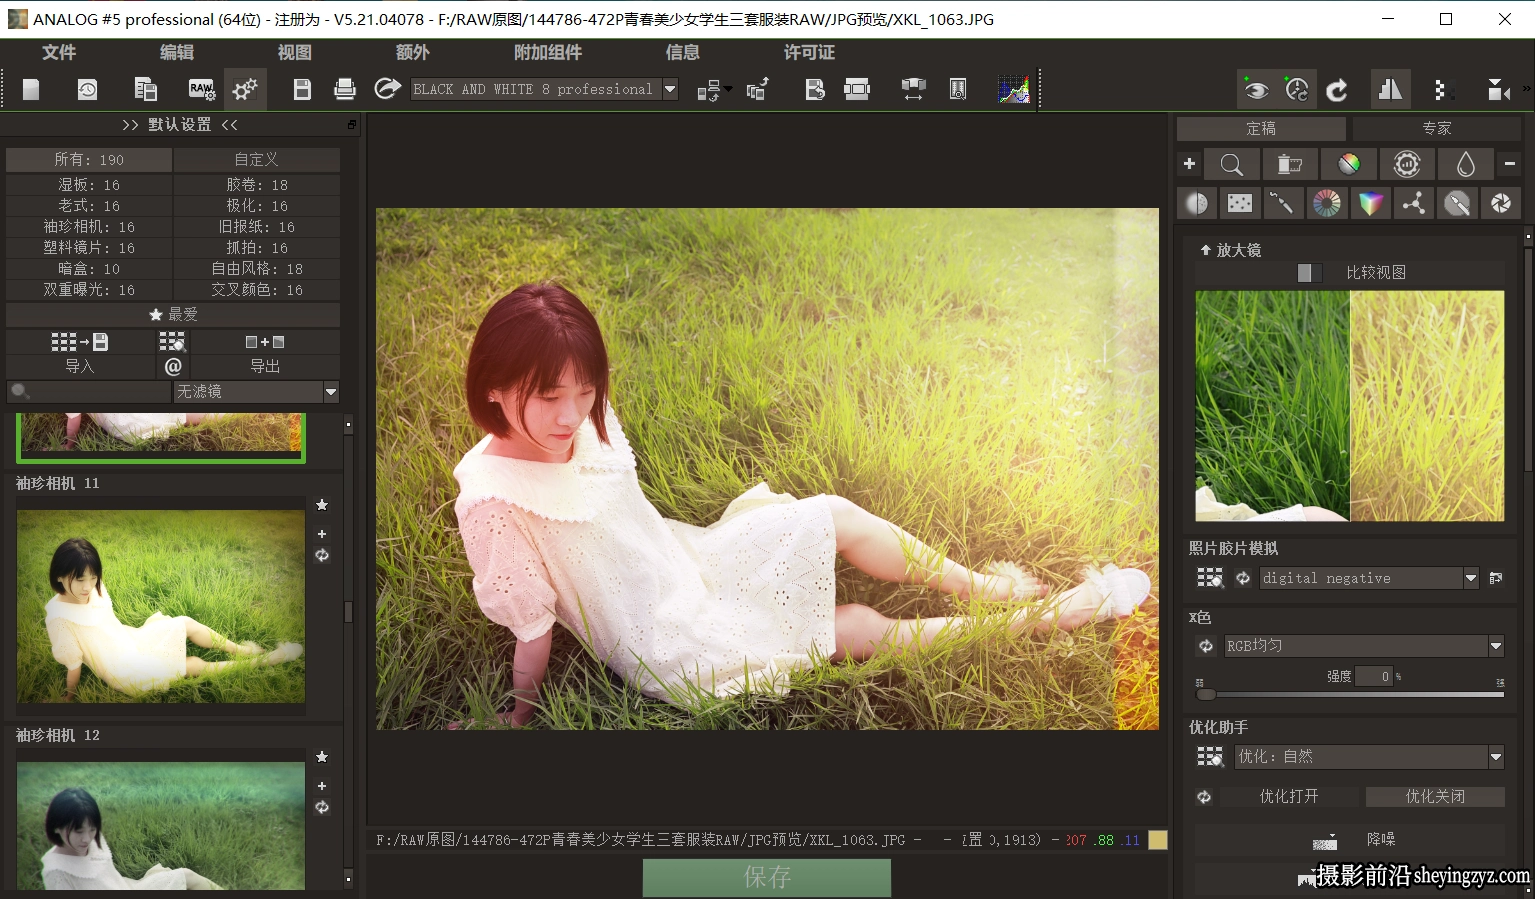Select the magnifier tool in 定稿 panel
The height and width of the screenshot is (899, 1535).
[x=1232, y=164]
